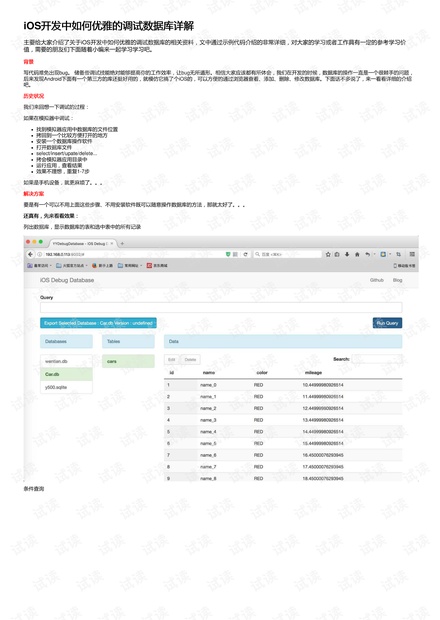Open the Github link in the page header
Screen dimensions: 440x620
[x=377, y=280]
